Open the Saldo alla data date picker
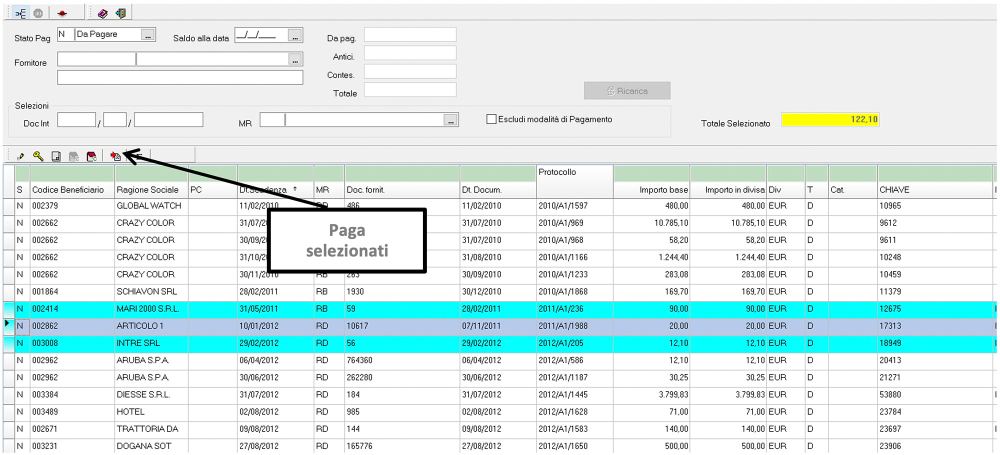1000x455 pixels. [x=295, y=35]
